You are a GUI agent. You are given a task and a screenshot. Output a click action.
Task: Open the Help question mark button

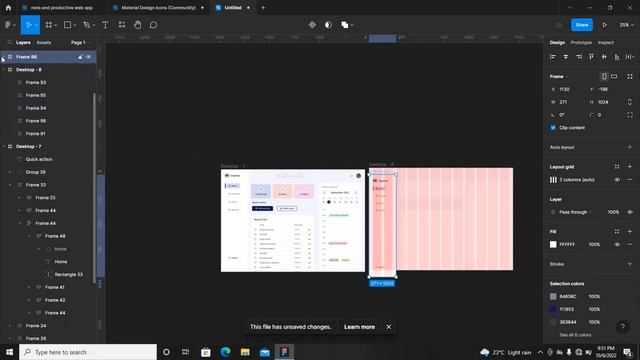(x=623, y=326)
